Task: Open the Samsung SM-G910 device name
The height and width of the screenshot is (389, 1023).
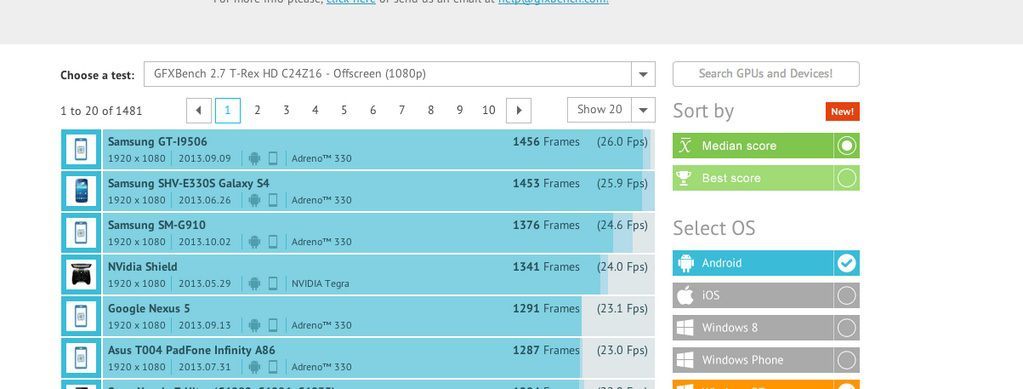Action: (x=157, y=225)
